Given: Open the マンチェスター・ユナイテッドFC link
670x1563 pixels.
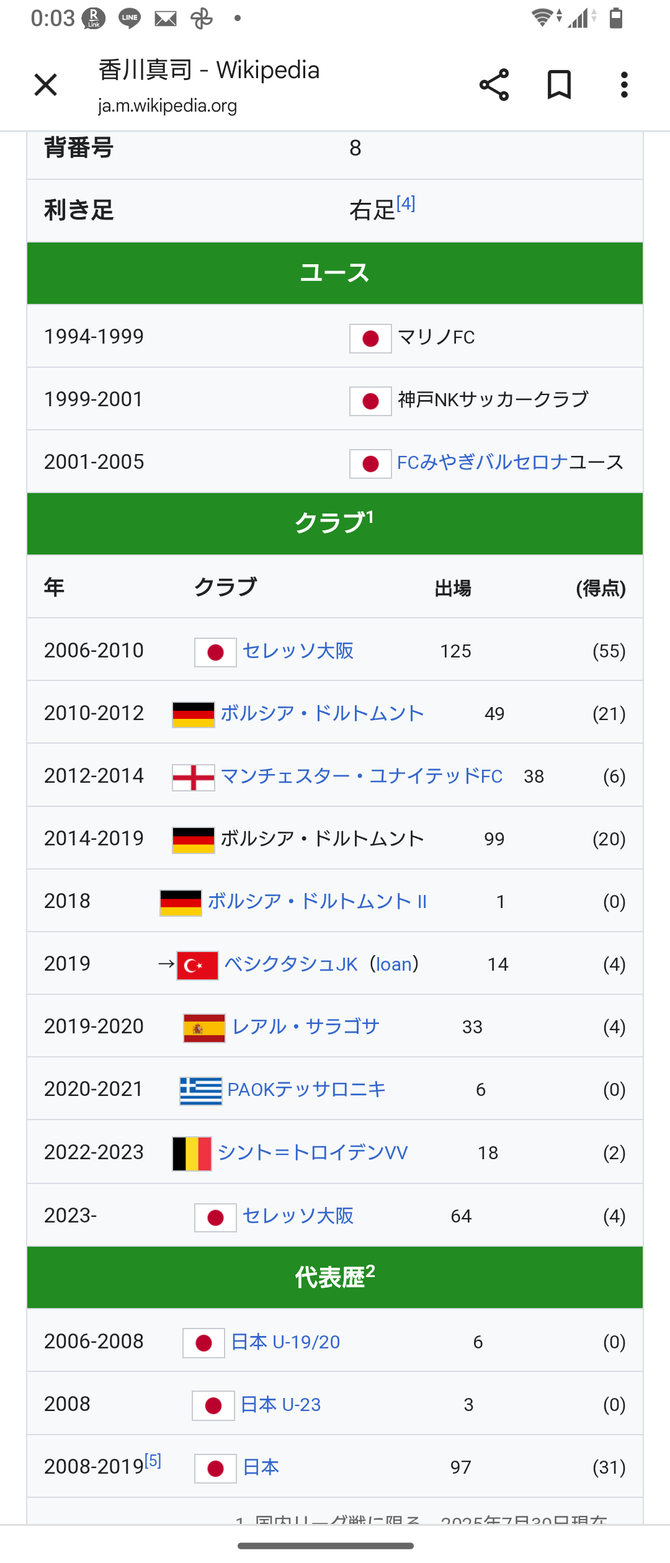Looking at the screenshot, I should [x=361, y=776].
